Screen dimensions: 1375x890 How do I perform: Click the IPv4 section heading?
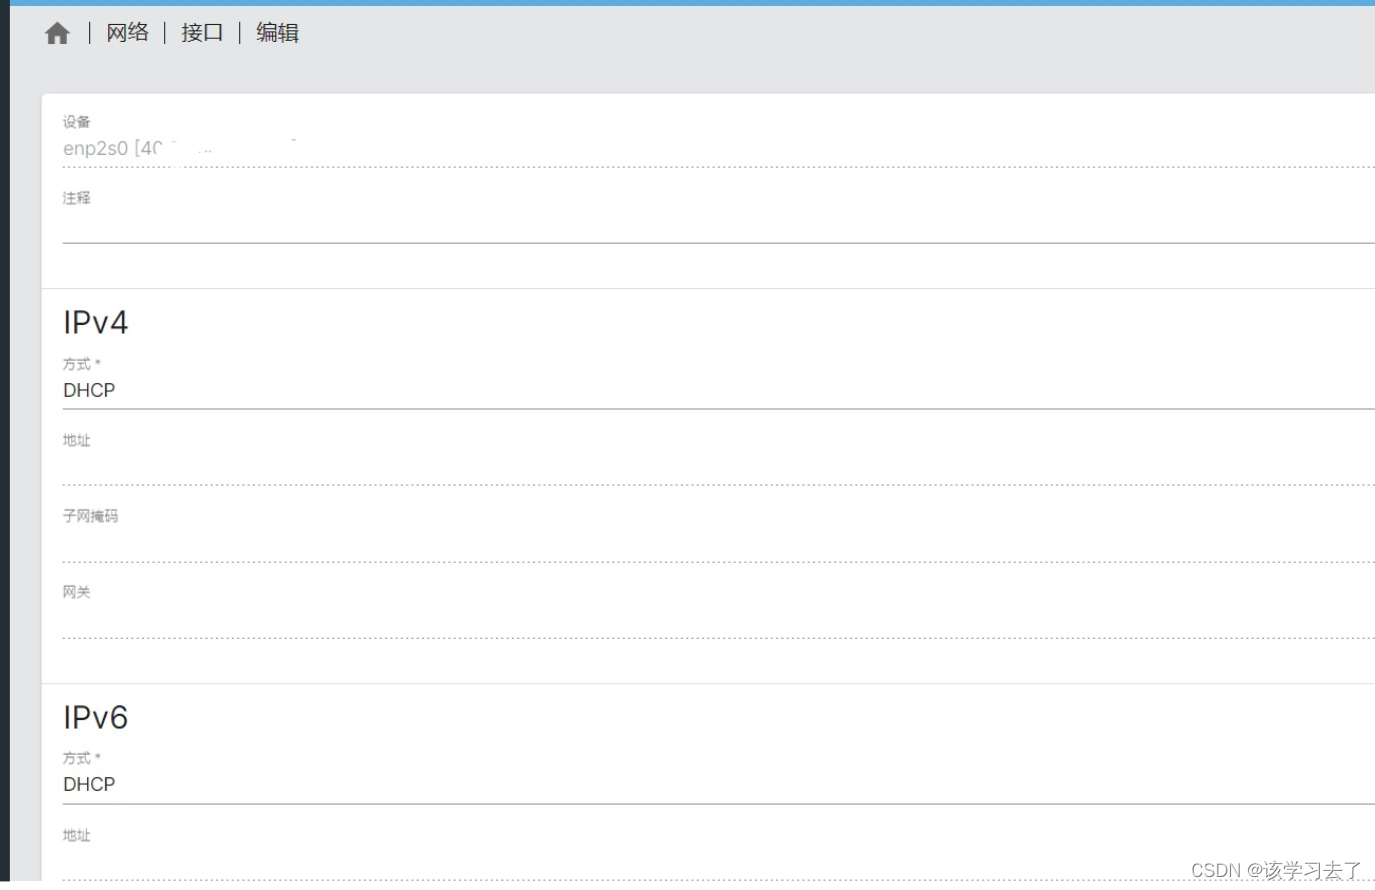coord(96,323)
